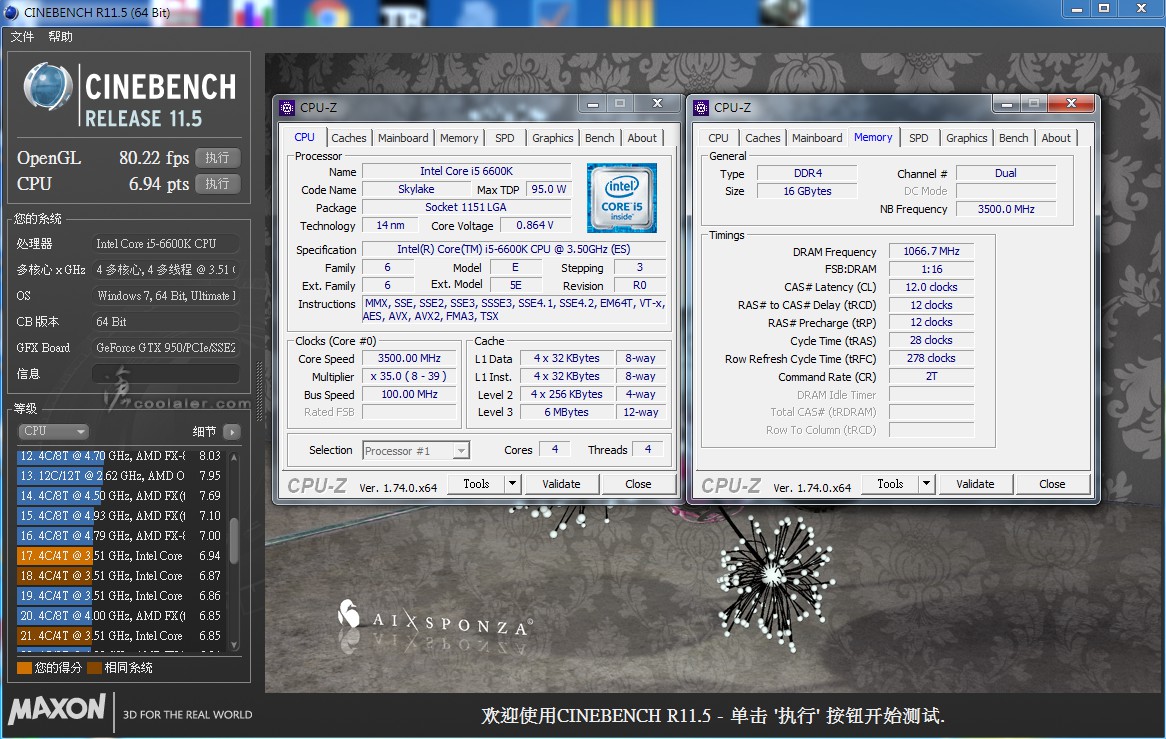Click the 相同系统 legend swatch
Screen dimensions: 1166x739
94,668
